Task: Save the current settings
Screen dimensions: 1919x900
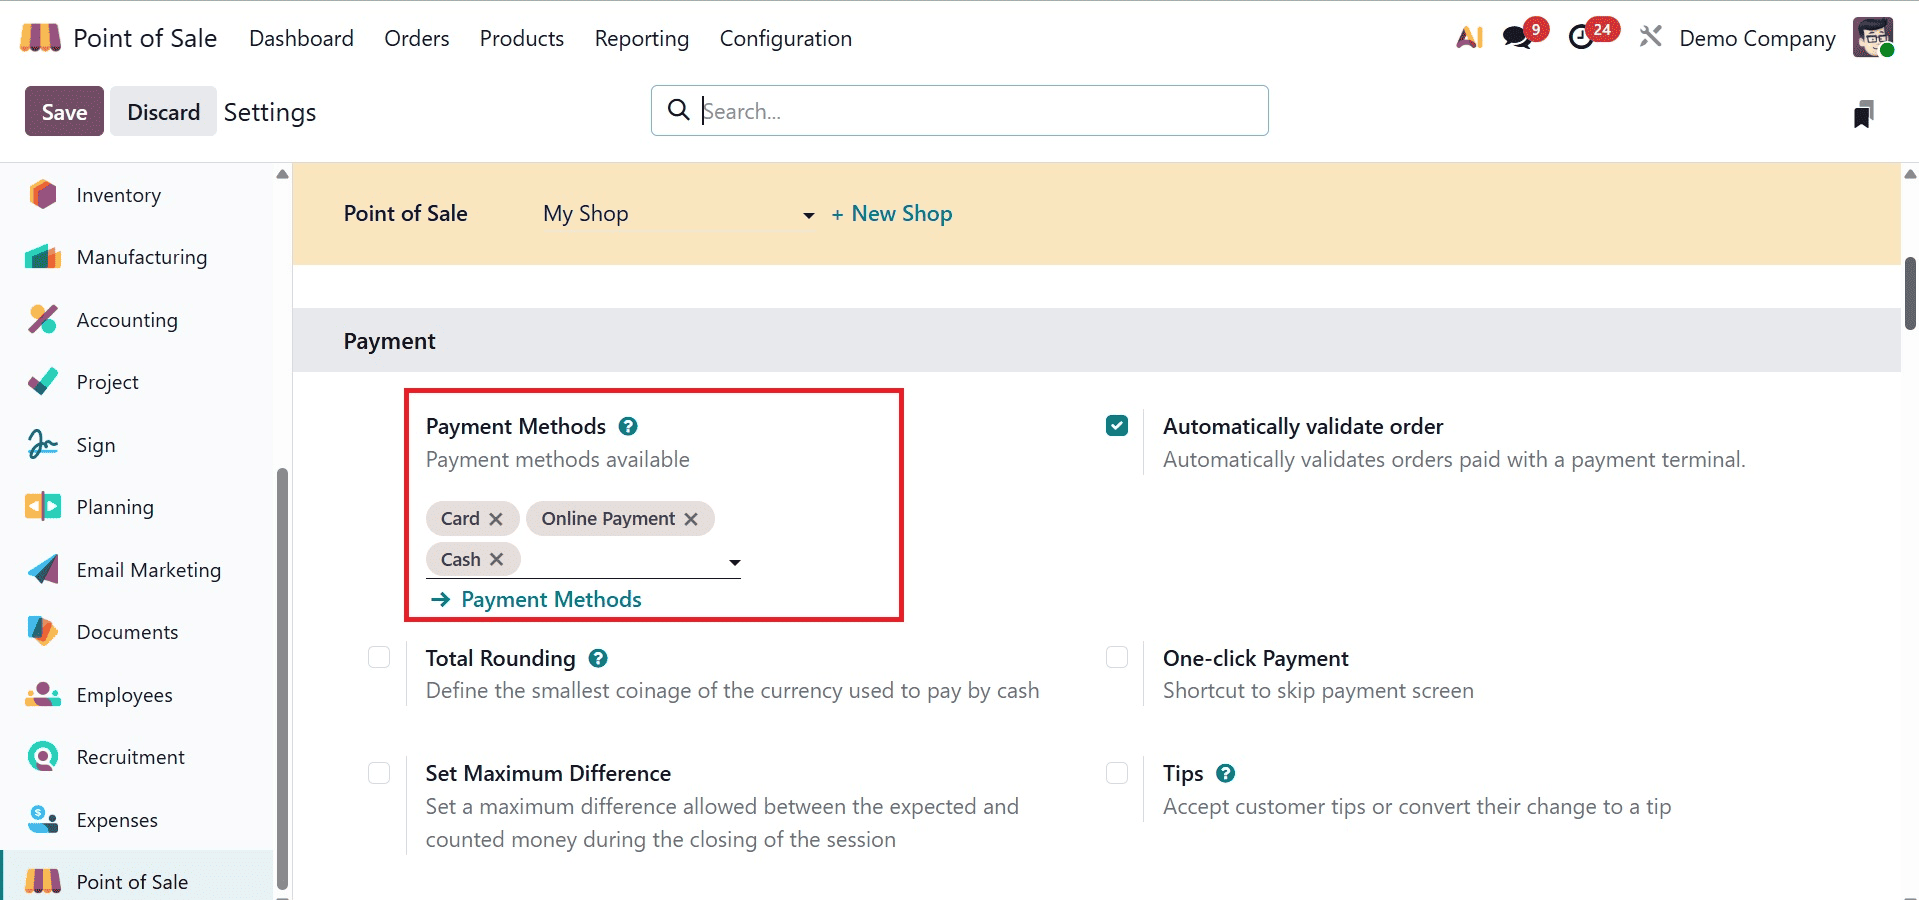Action: click(x=63, y=111)
